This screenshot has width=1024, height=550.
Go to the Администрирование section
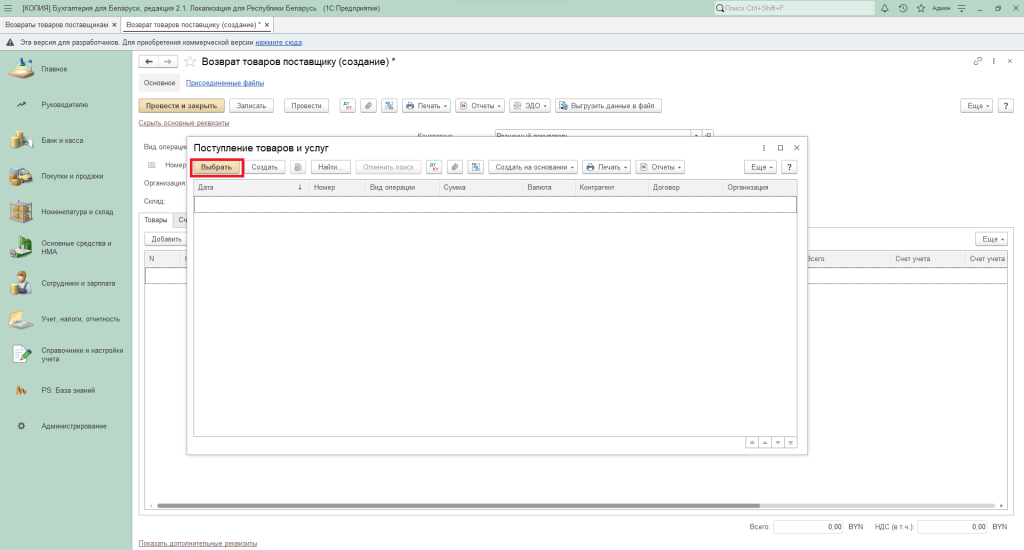pos(73,426)
